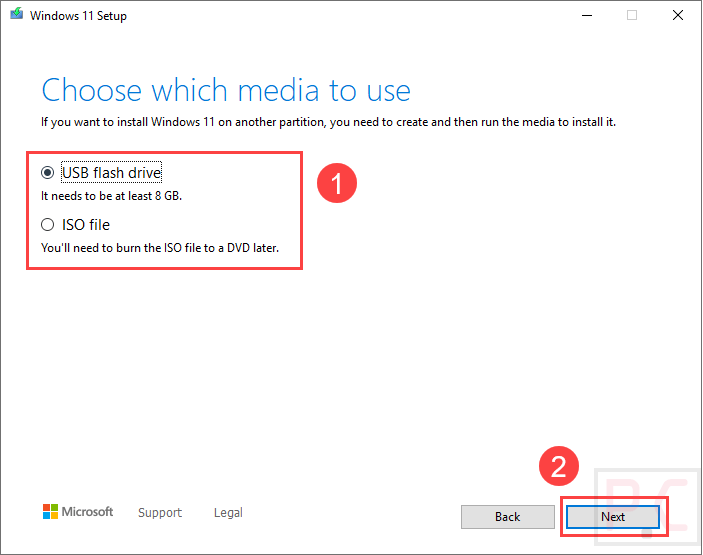Click the Next button
This screenshot has width=703, height=555.
613,517
